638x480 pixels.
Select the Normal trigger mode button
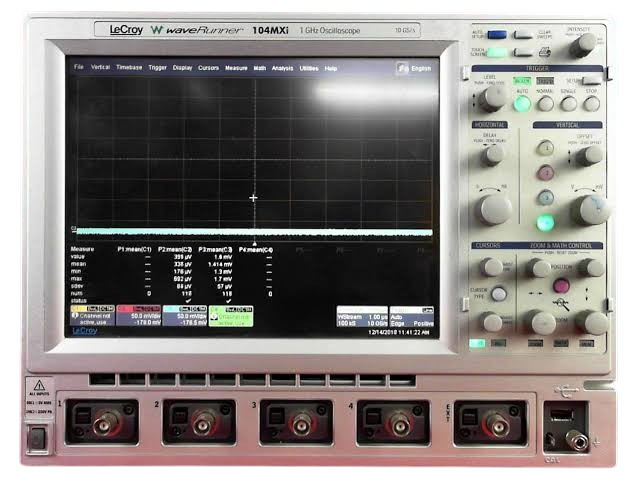pos(545,104)
